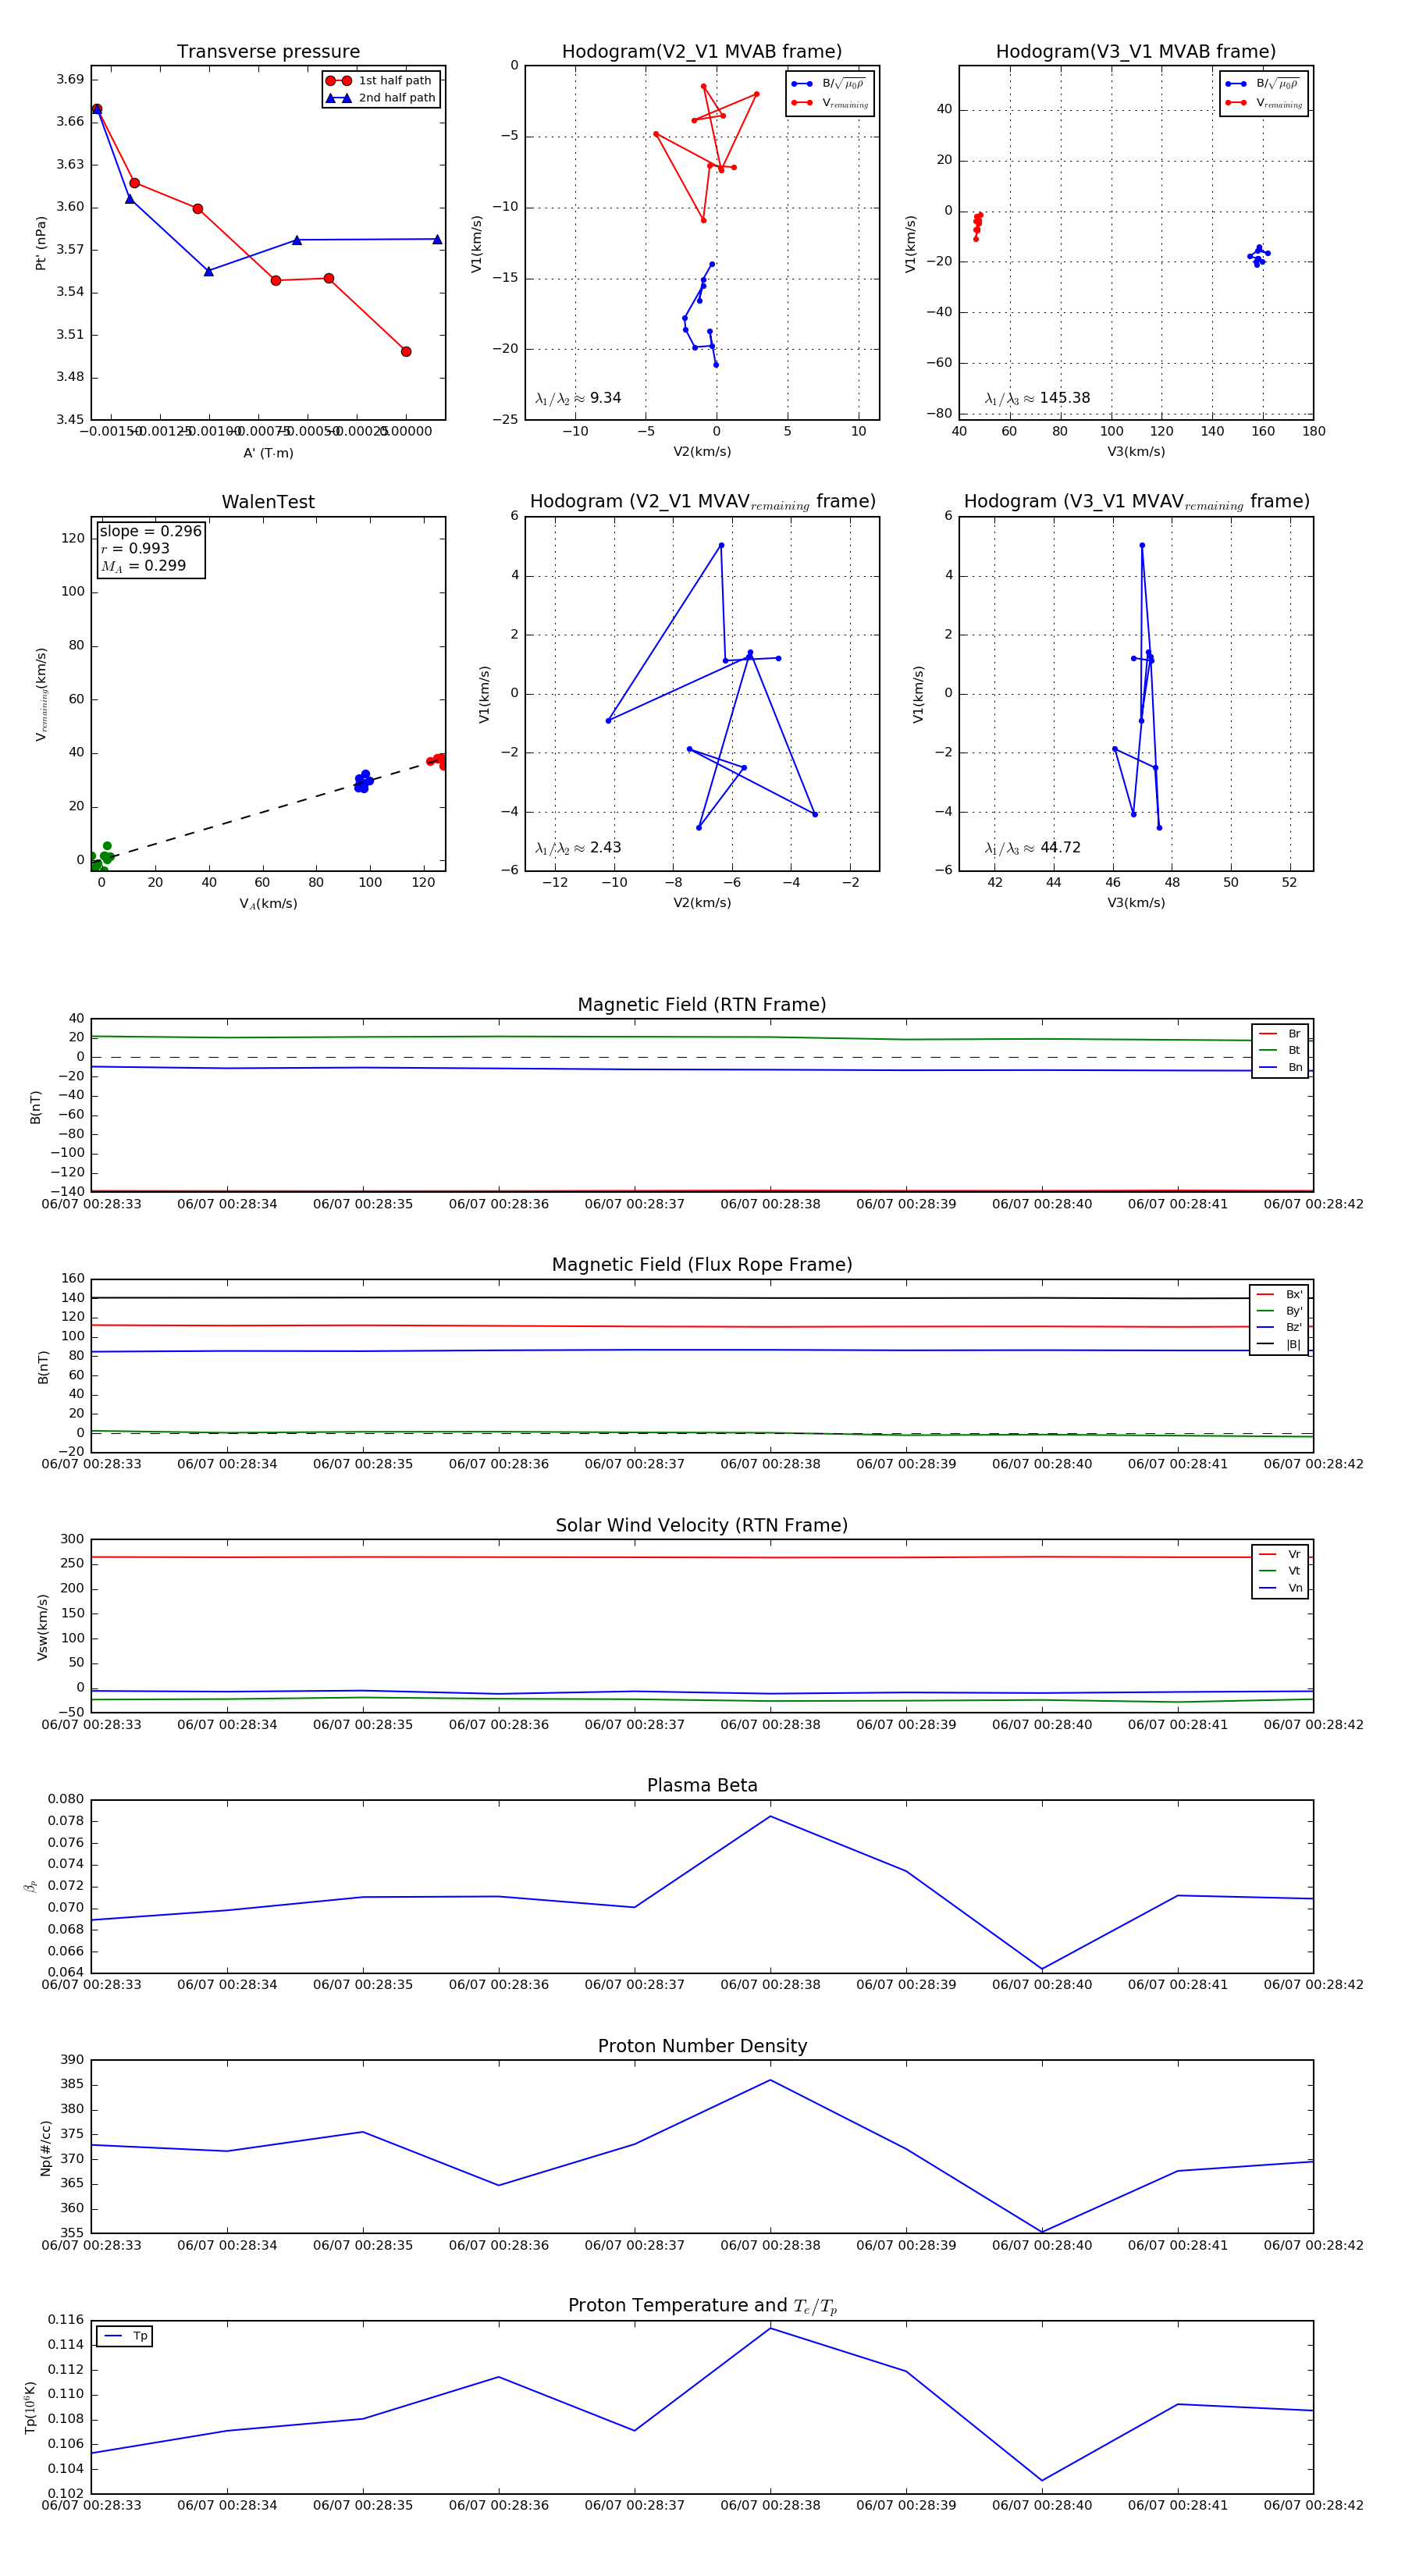Click the 'Magnetic Field (RTN Frame)' title

point(702,1005)
